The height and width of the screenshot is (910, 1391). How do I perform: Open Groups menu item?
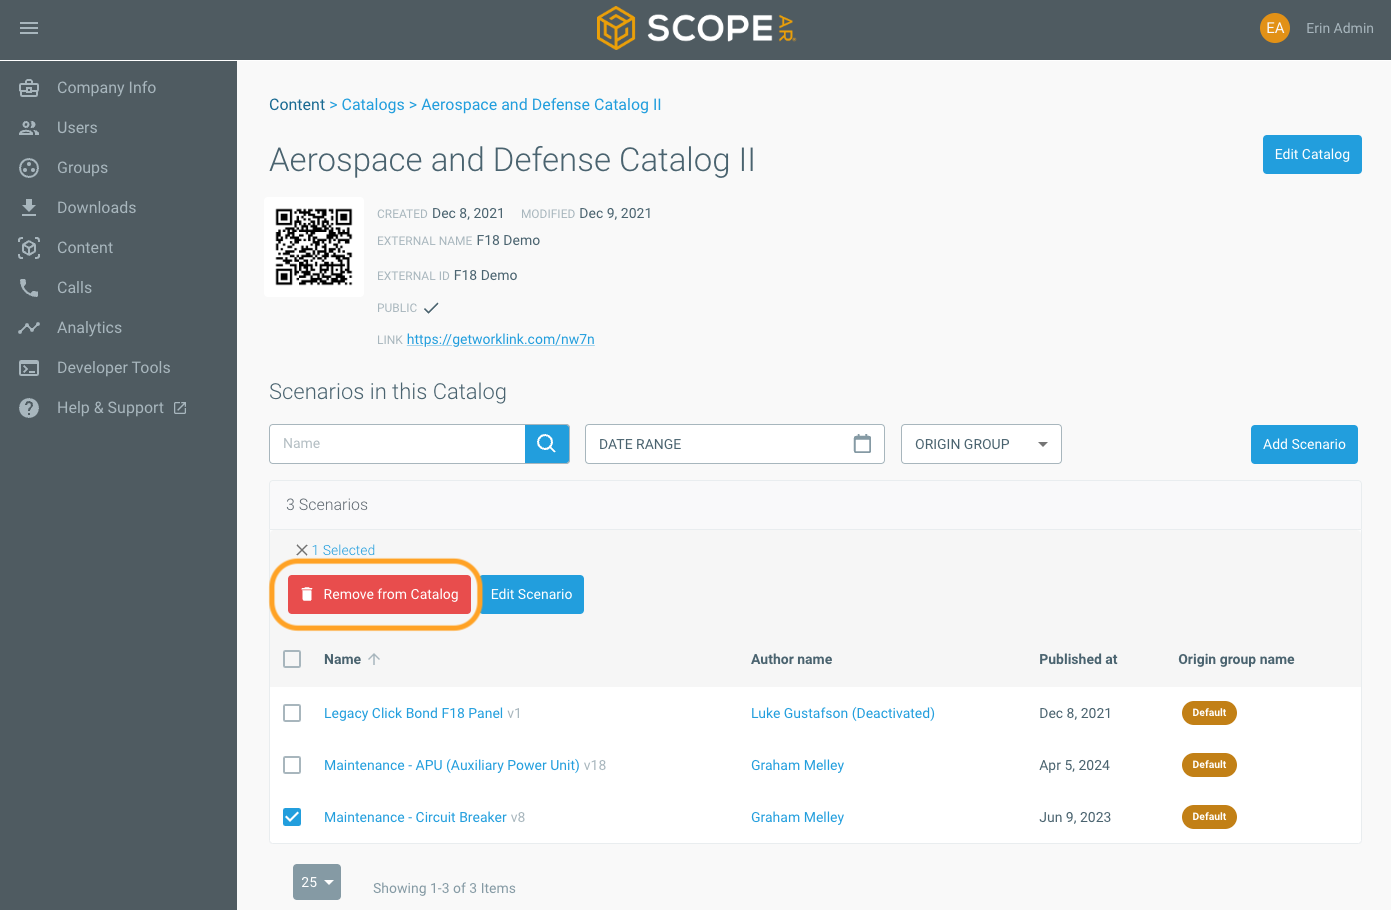82,168
